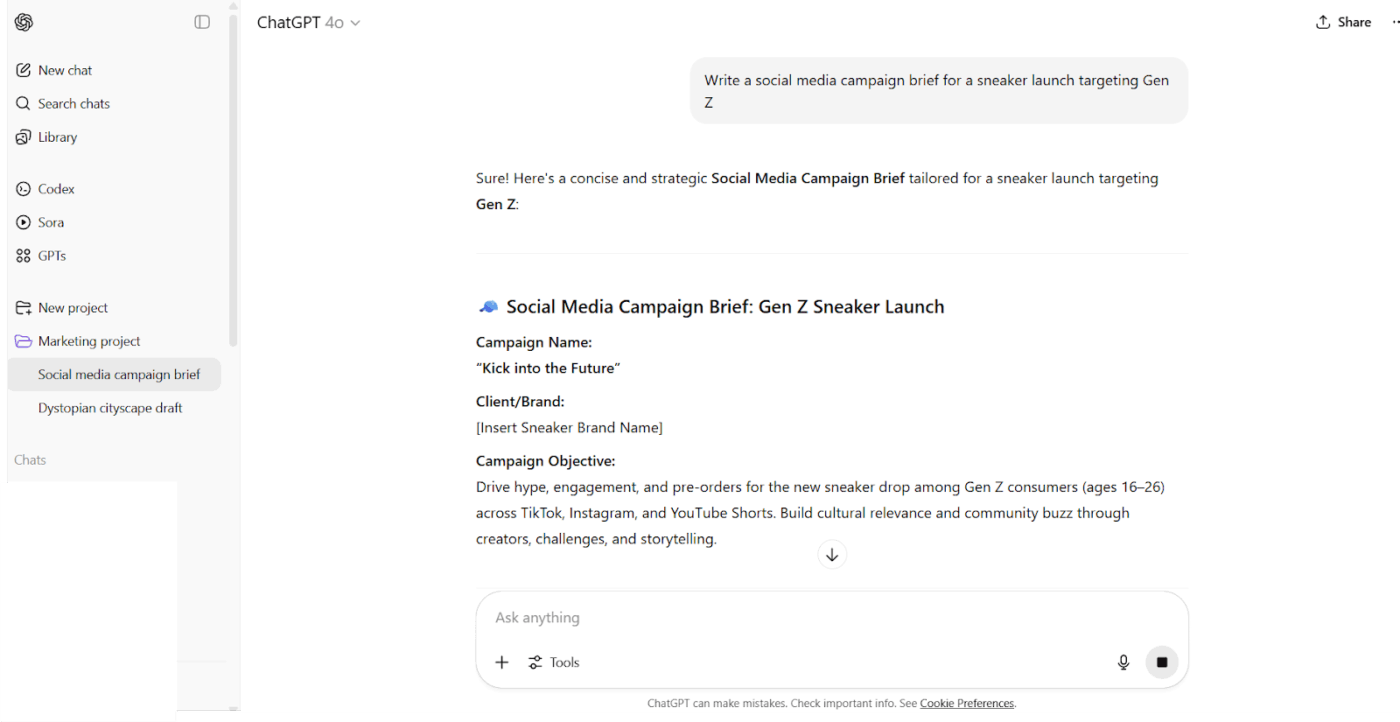Switch to the Dystopian cityscape draft chat
This screenshot has width=1400, height=722.
(110, 408)
